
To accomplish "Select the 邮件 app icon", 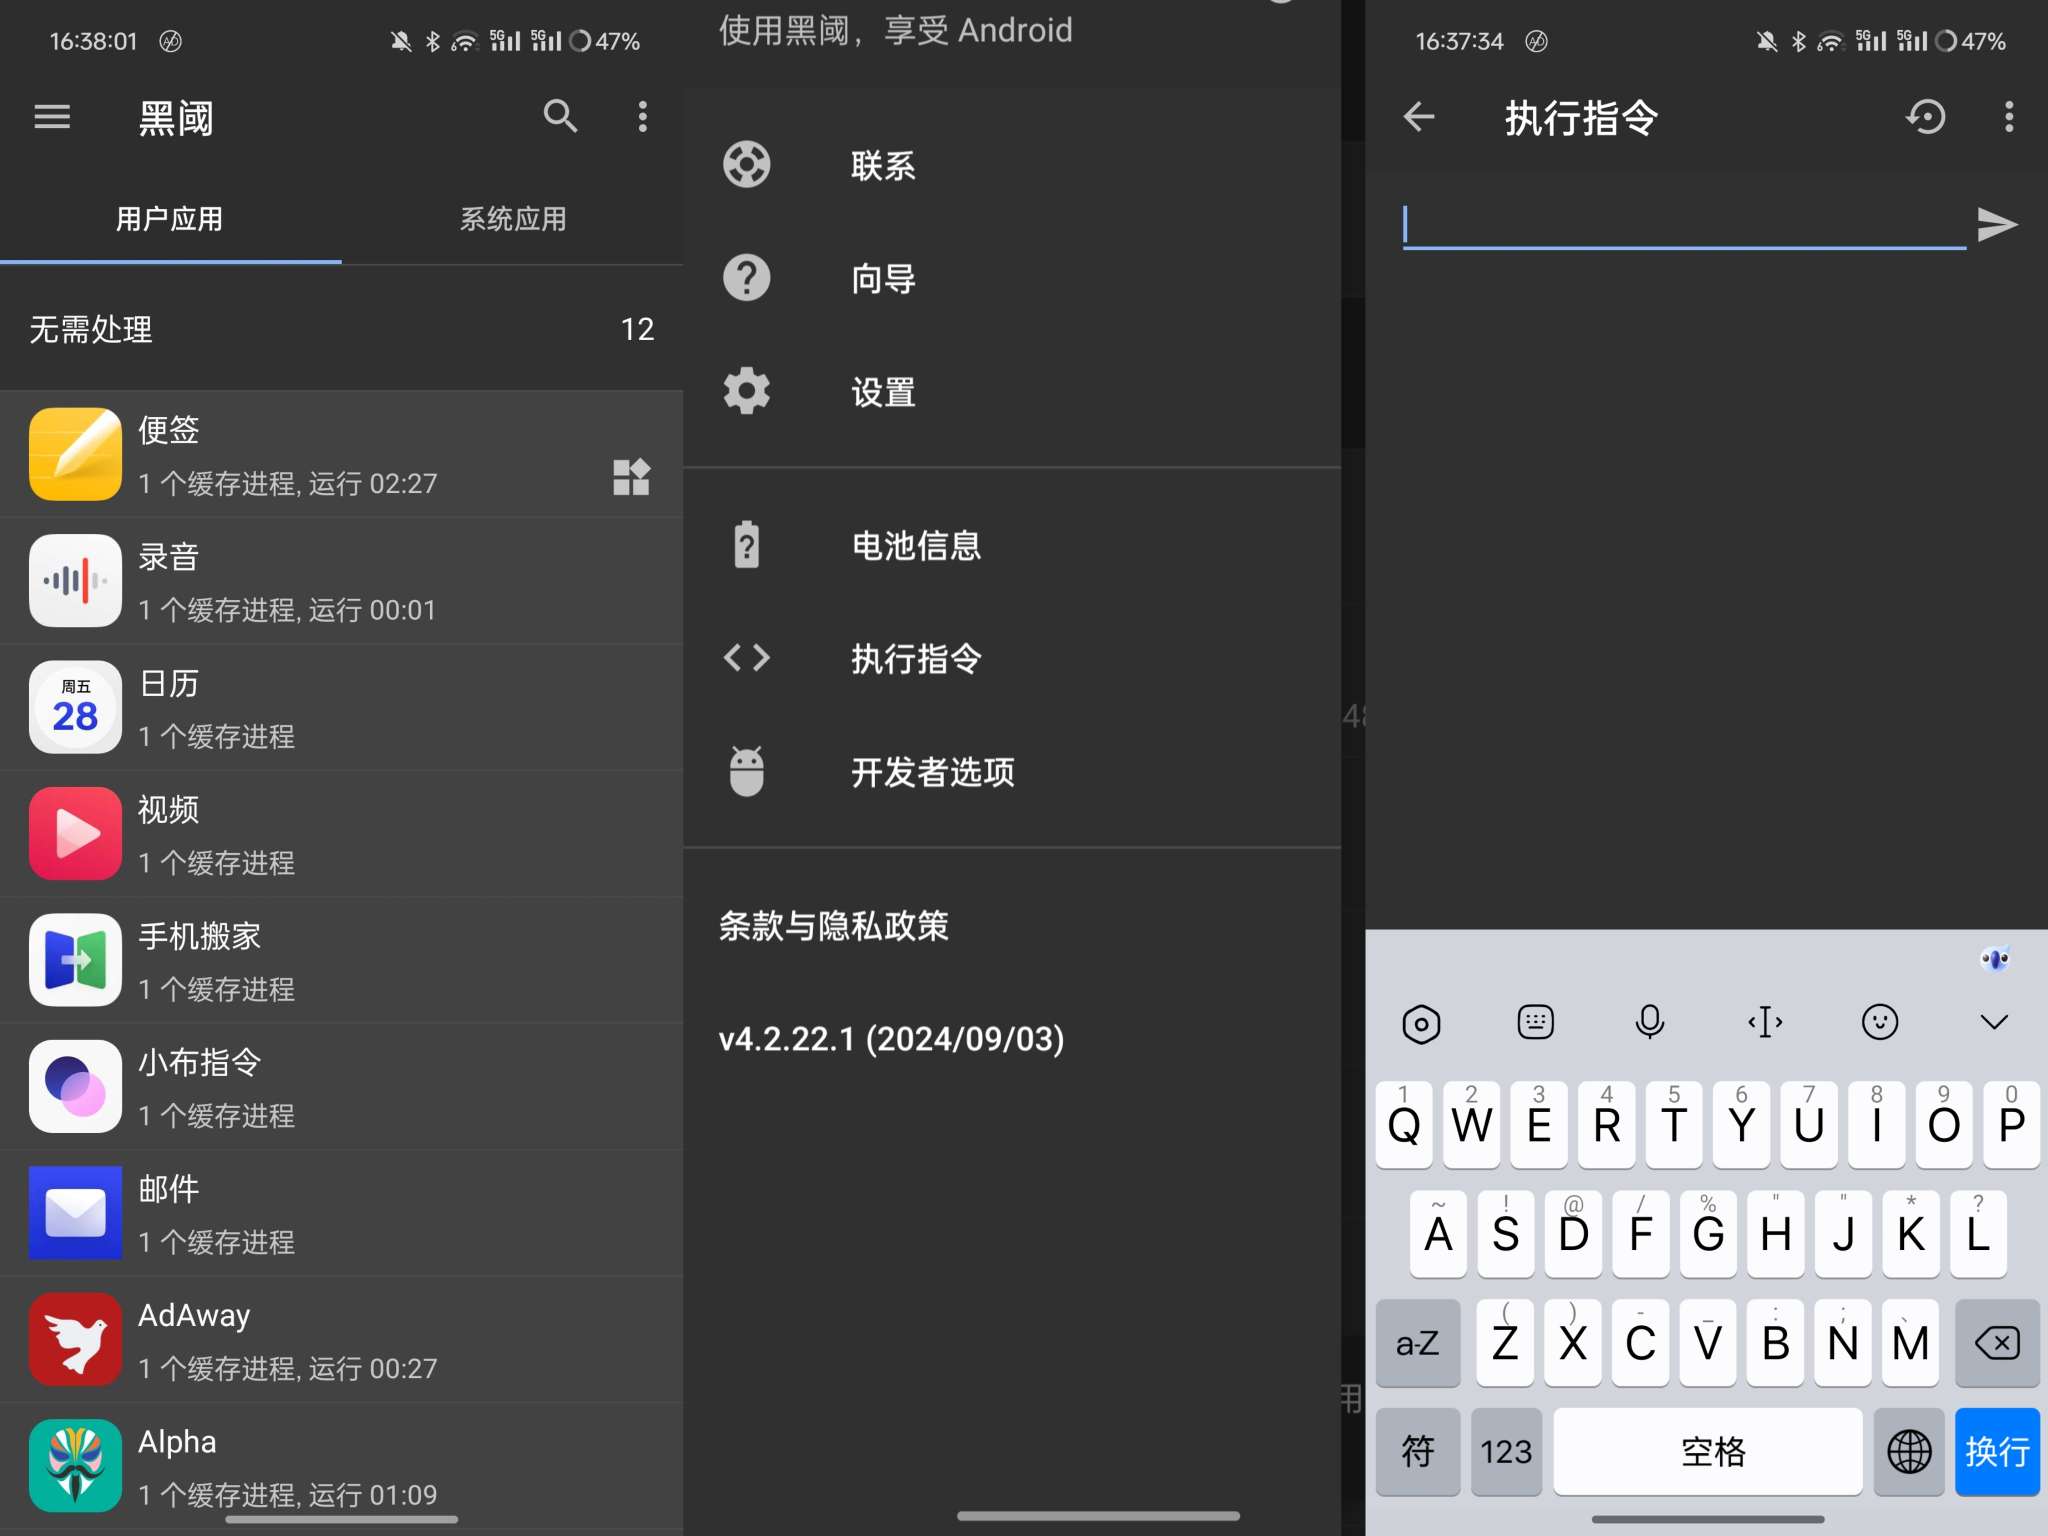I will [x=76, y=1213].
